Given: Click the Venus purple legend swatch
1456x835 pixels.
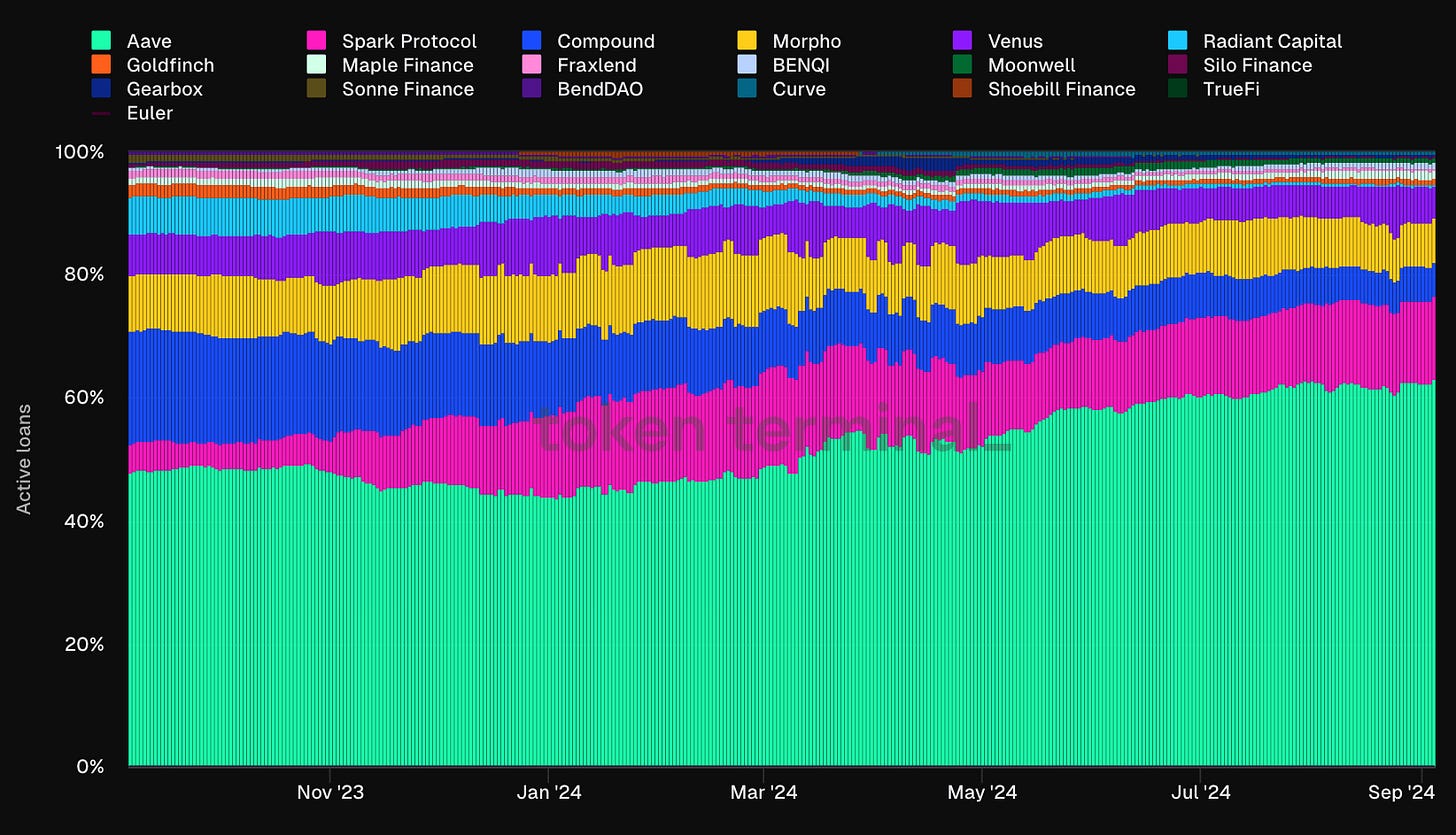Looking at the screenshot, I should click(x=962, y=41).
